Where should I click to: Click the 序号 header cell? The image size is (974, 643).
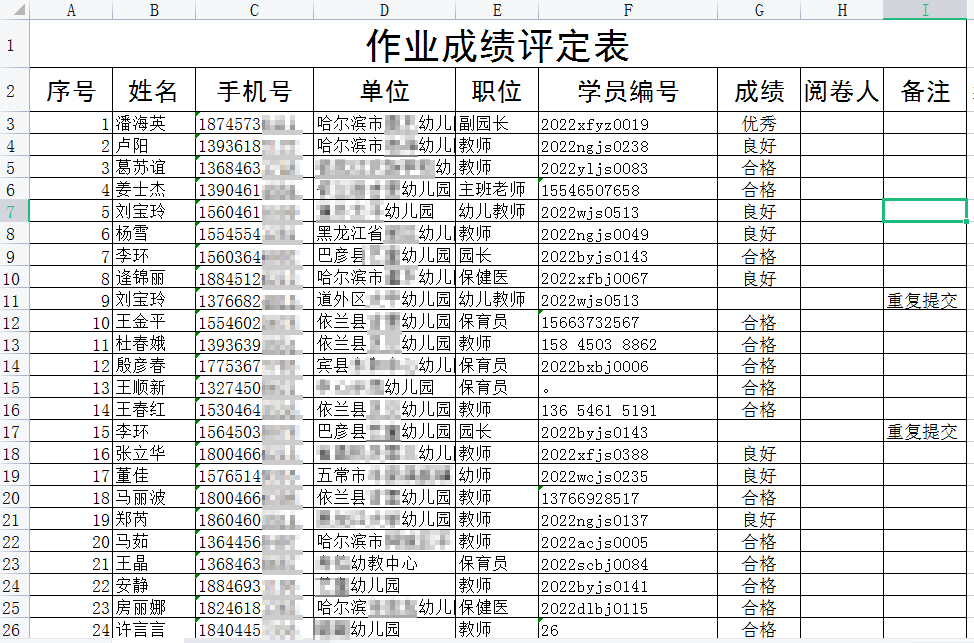click(71, 92)
